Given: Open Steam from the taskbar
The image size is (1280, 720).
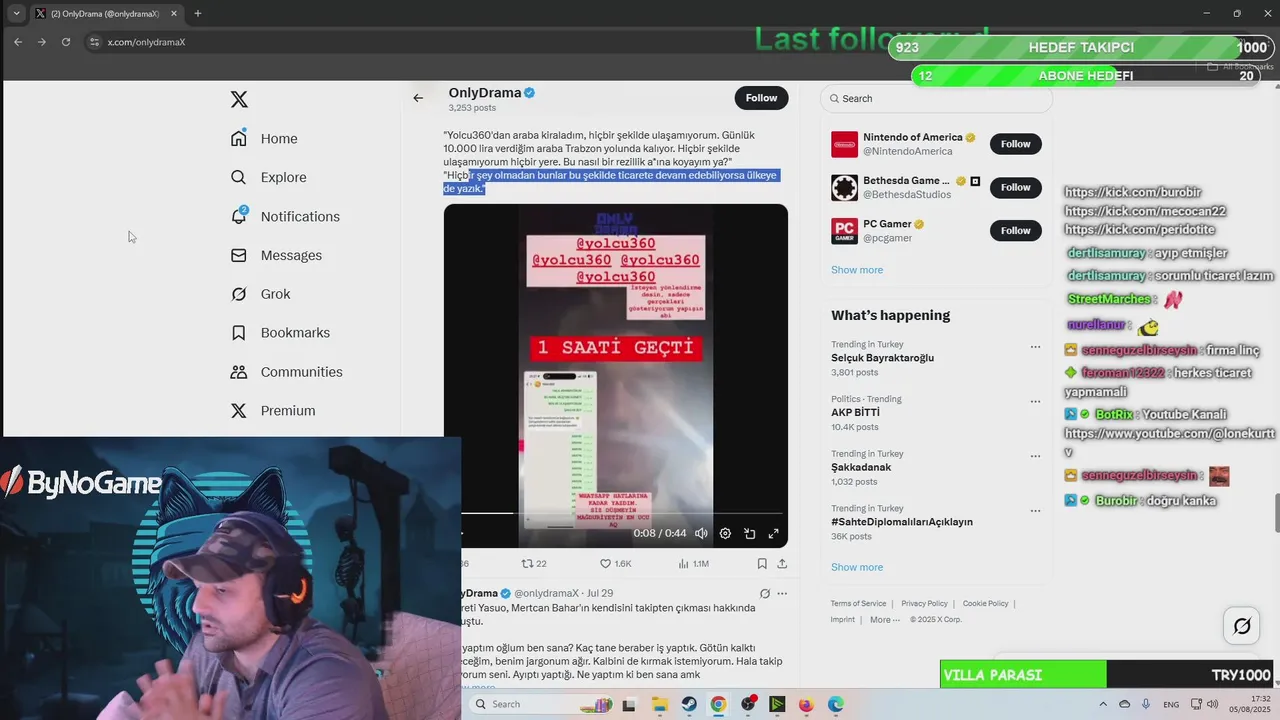Looking at the screenshot, I should click(689, 704).
